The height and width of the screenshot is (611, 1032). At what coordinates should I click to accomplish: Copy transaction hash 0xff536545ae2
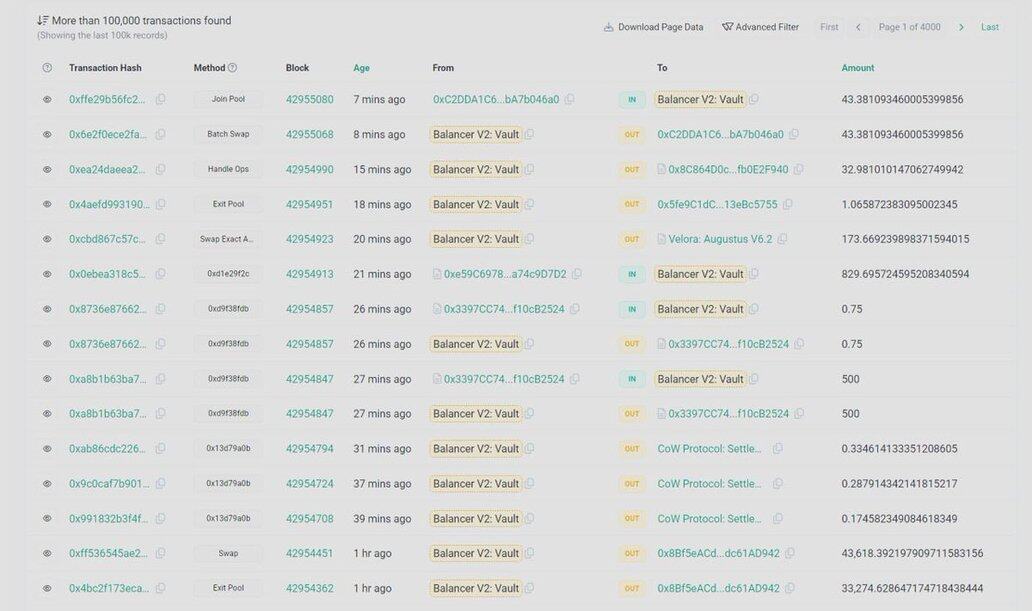click(x=160, y=553)
